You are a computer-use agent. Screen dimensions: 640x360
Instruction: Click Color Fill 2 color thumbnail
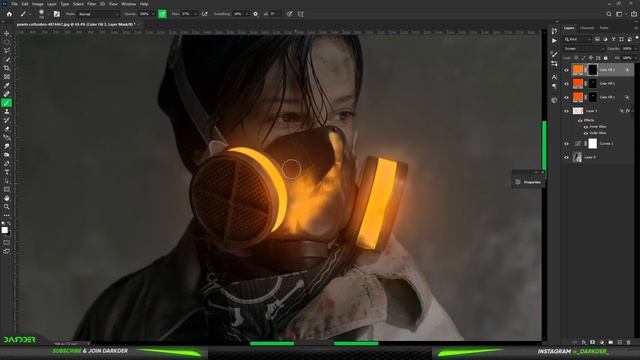pyautogui.click(x=578, y=84)
